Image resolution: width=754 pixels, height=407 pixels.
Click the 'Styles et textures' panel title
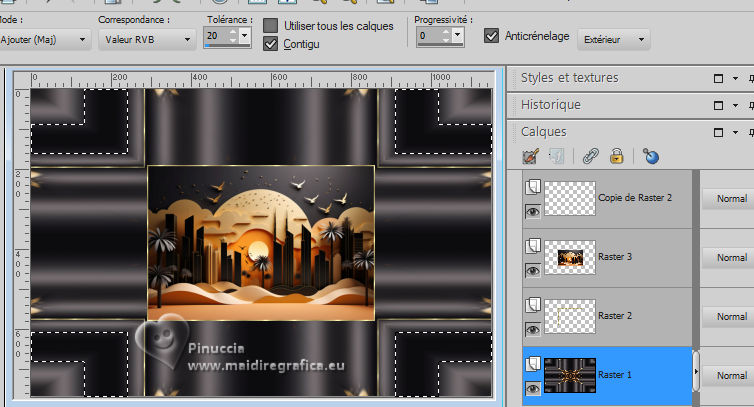click(x=569, y=78)
